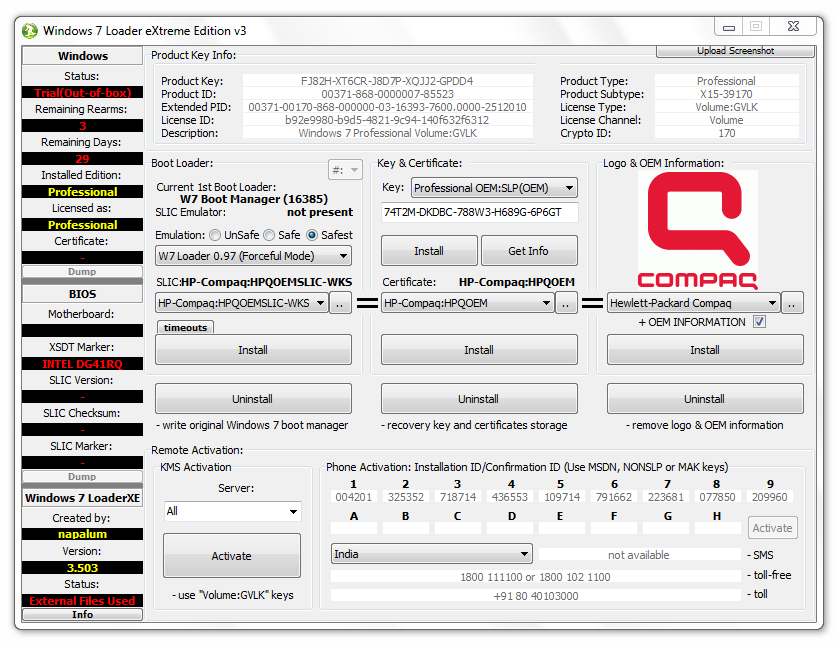Image resolution: width=837 pixels, height=648 pixels.
Task: Open the Professional OEM:SLP(OEM) key dropdown
Action: (494, 188)
